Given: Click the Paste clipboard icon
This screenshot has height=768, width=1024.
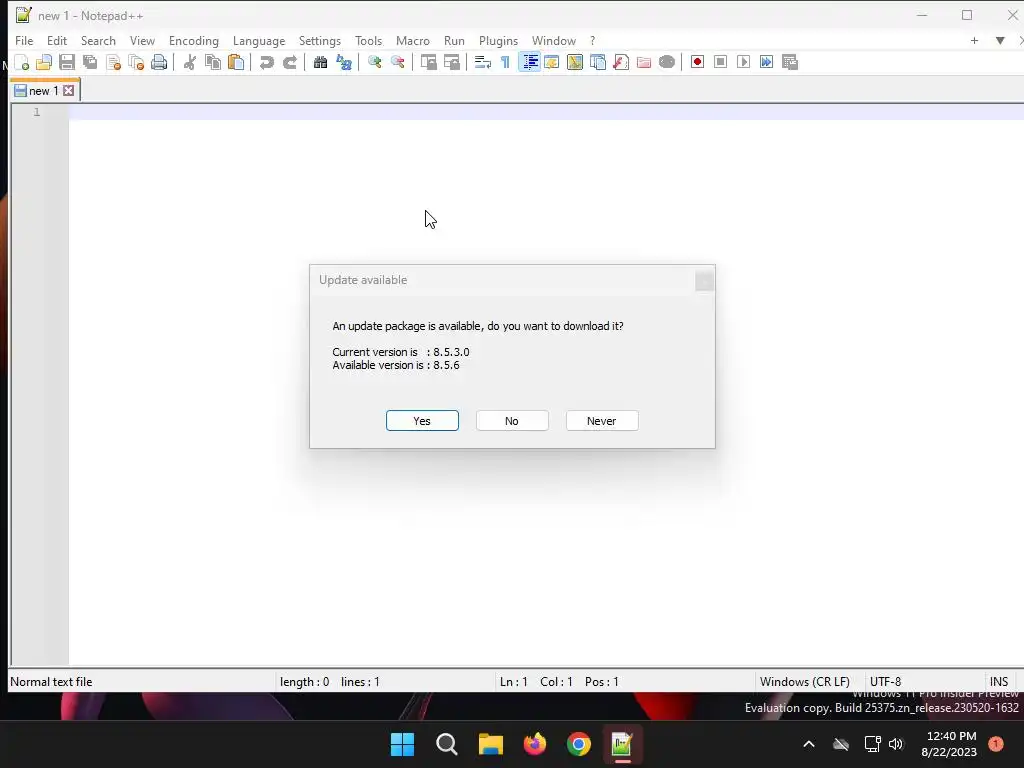Looking at the screenshot, I should (236, 62).
